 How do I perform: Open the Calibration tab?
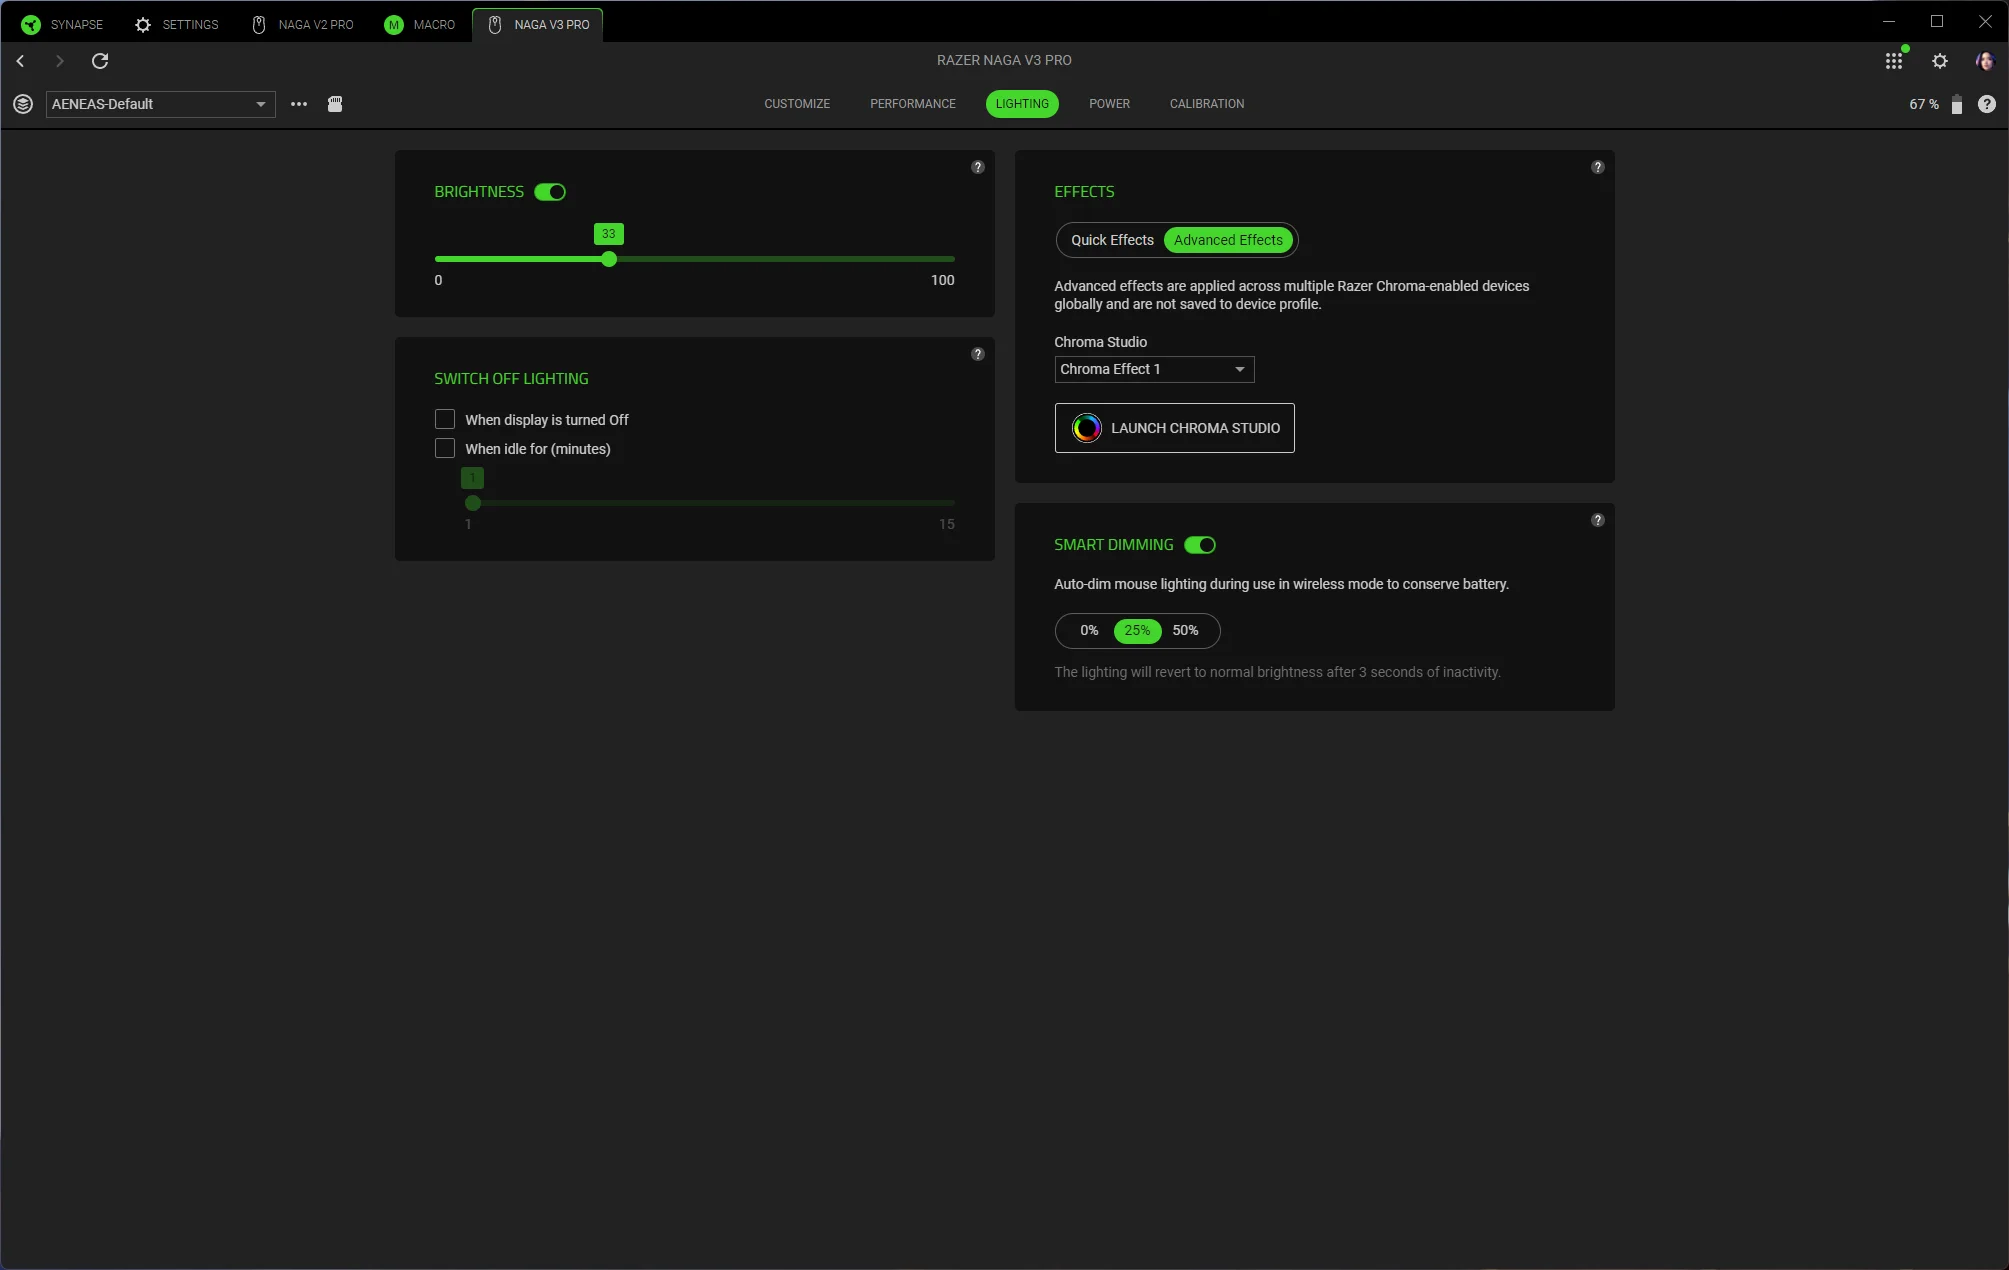1207,104
